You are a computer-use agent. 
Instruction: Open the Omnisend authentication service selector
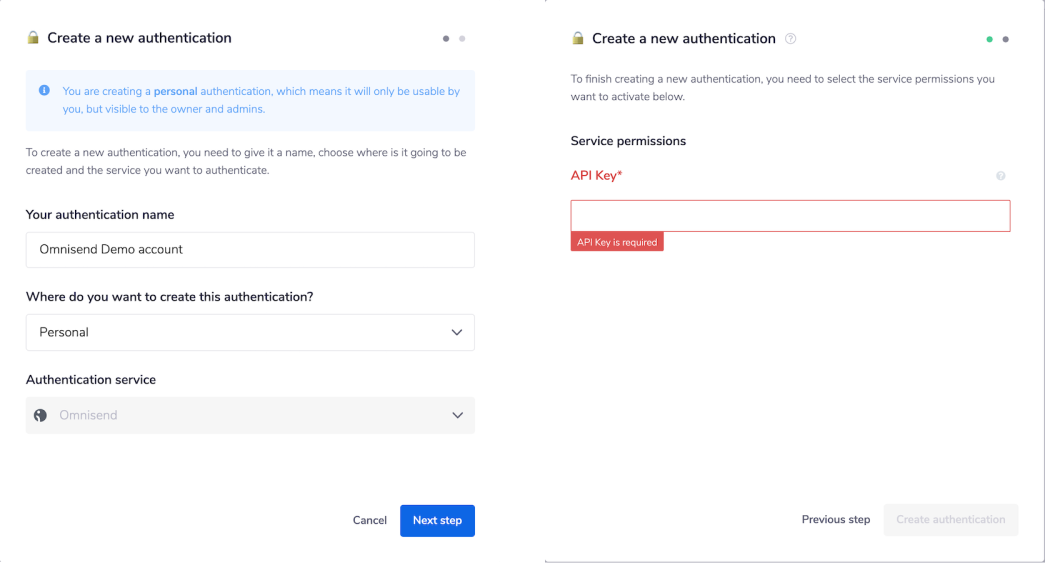[250, 415]
